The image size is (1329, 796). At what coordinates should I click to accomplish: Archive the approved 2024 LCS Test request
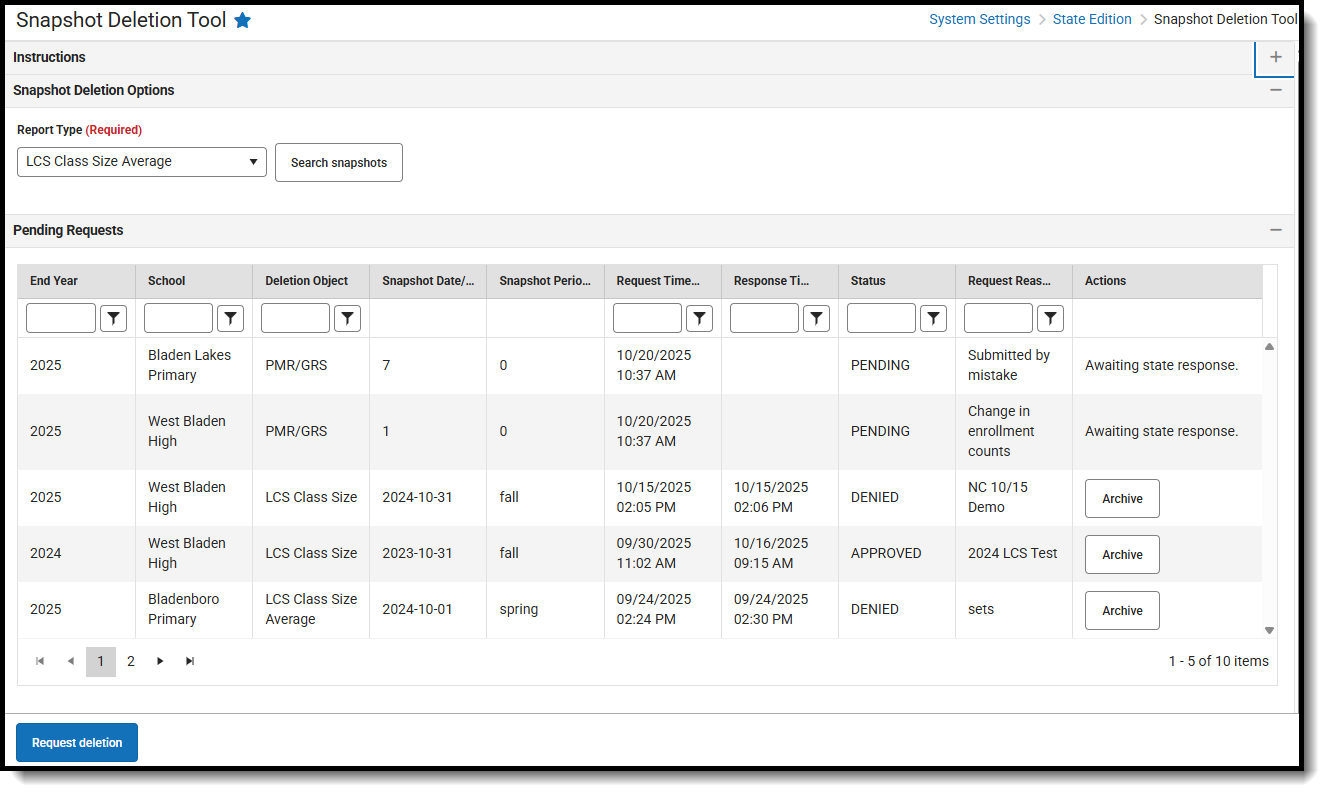click(1121, 554)
